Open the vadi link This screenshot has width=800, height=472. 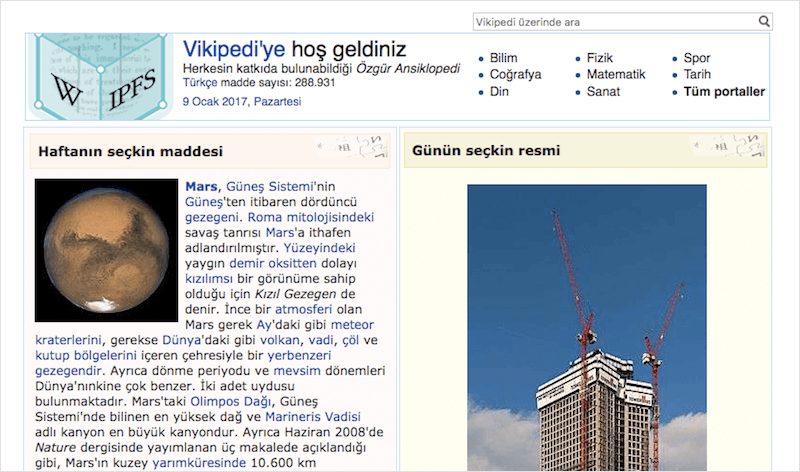coord(320,340)
